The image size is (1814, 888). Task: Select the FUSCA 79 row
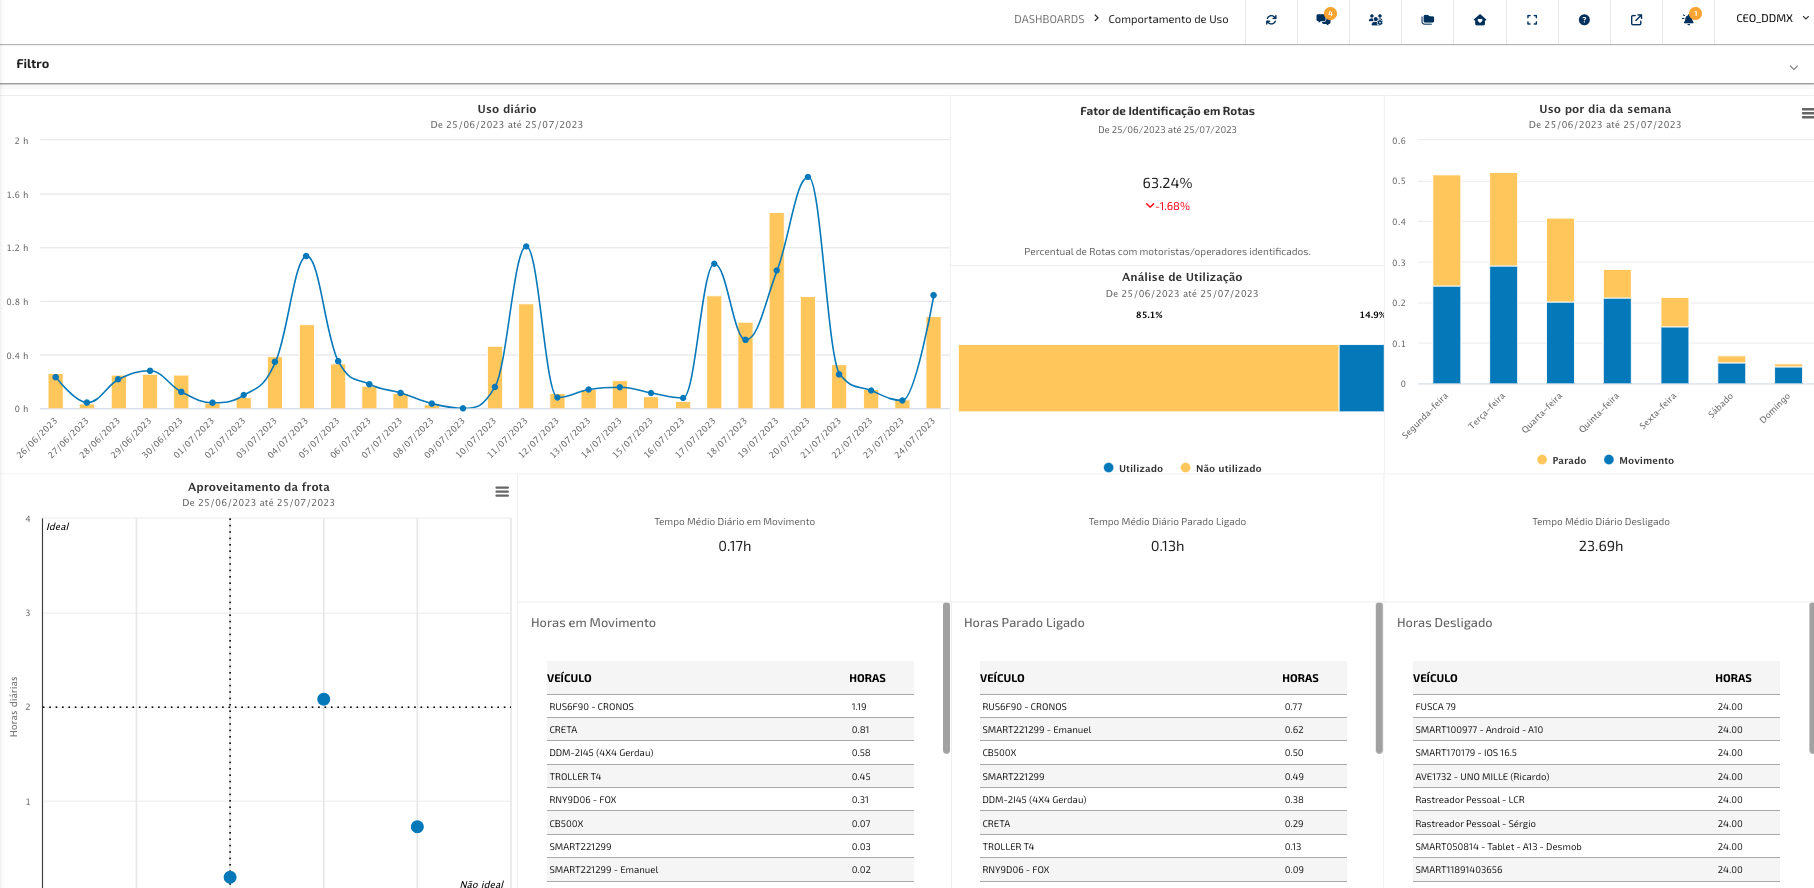click(x=1596, y=707)
